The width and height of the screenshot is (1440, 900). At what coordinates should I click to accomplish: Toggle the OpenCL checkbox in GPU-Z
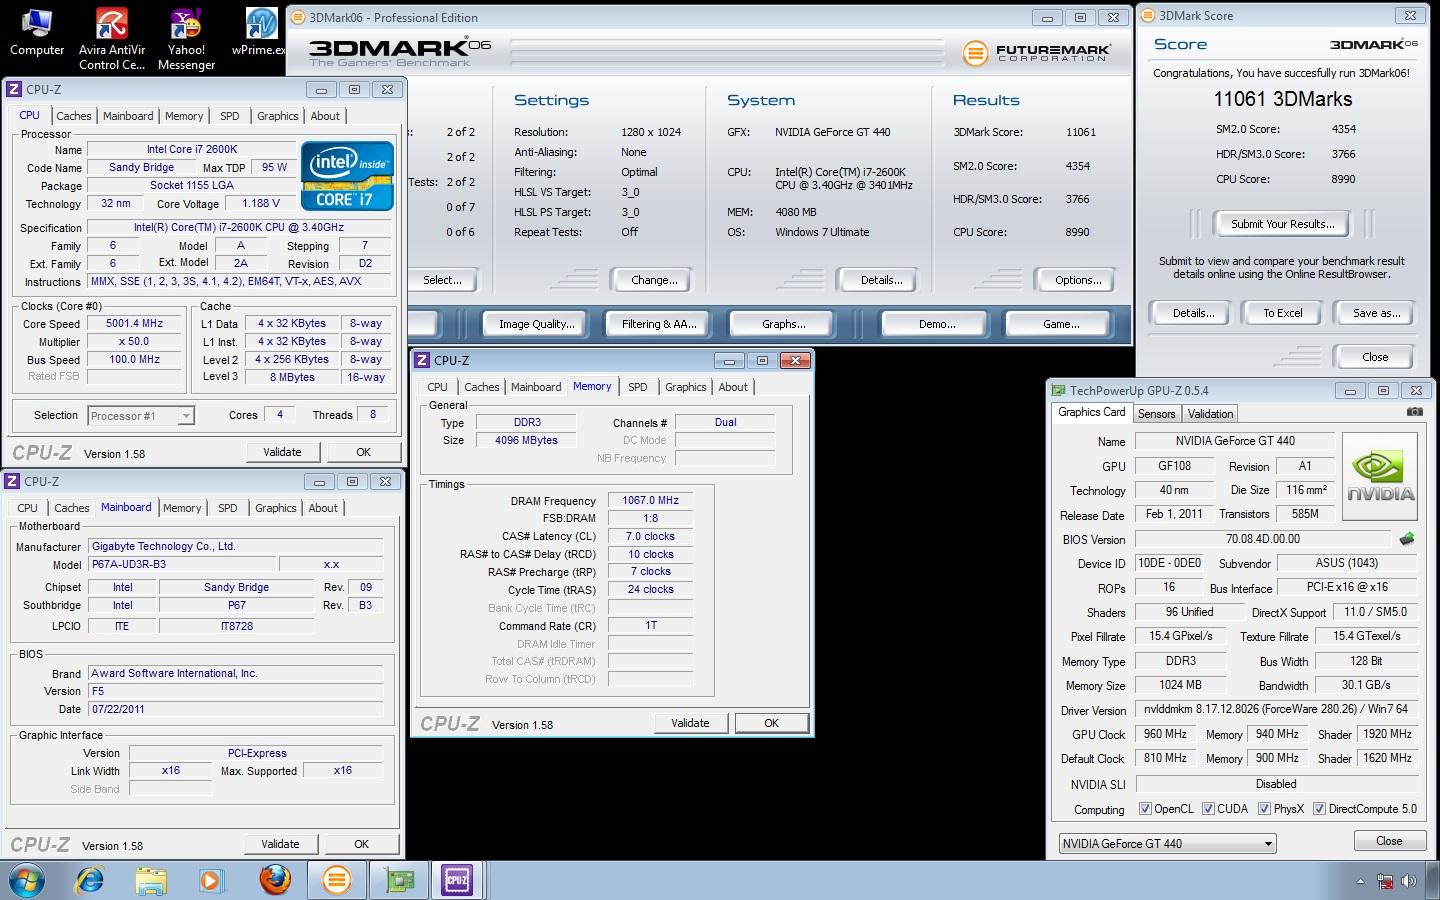1145,809
